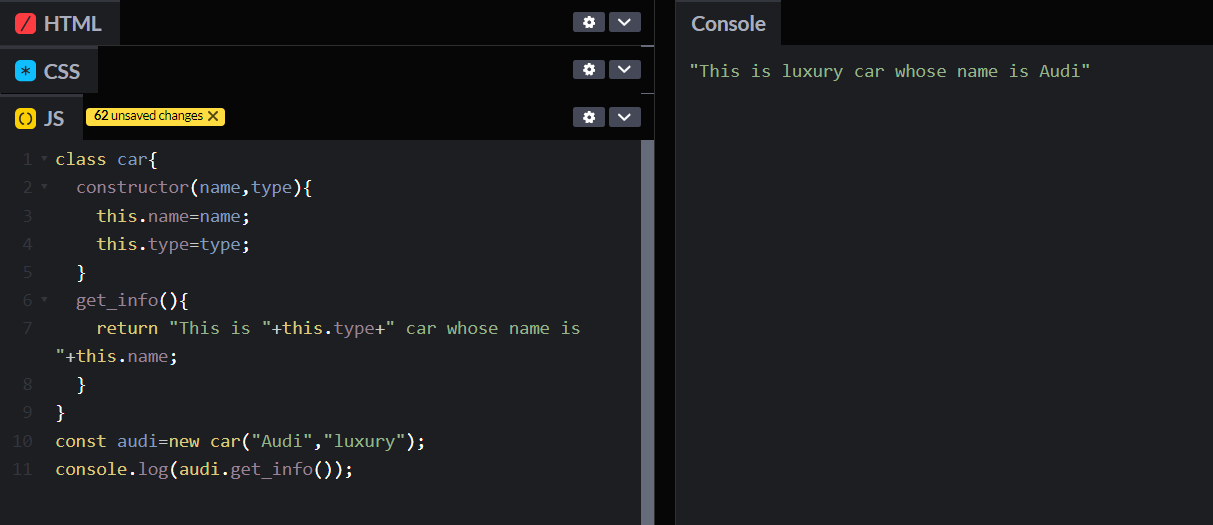Dismiss the 62 unsaved changes badge
This screenshot has width=1213, height=525.
213,116
